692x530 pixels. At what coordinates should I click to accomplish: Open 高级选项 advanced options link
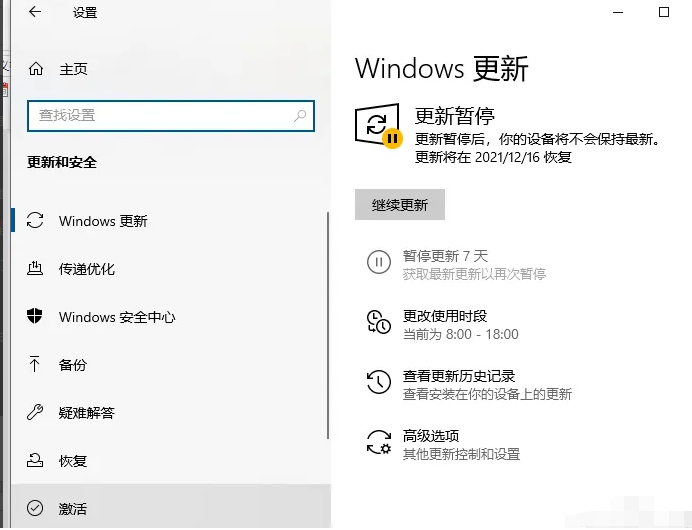(431, 436)
